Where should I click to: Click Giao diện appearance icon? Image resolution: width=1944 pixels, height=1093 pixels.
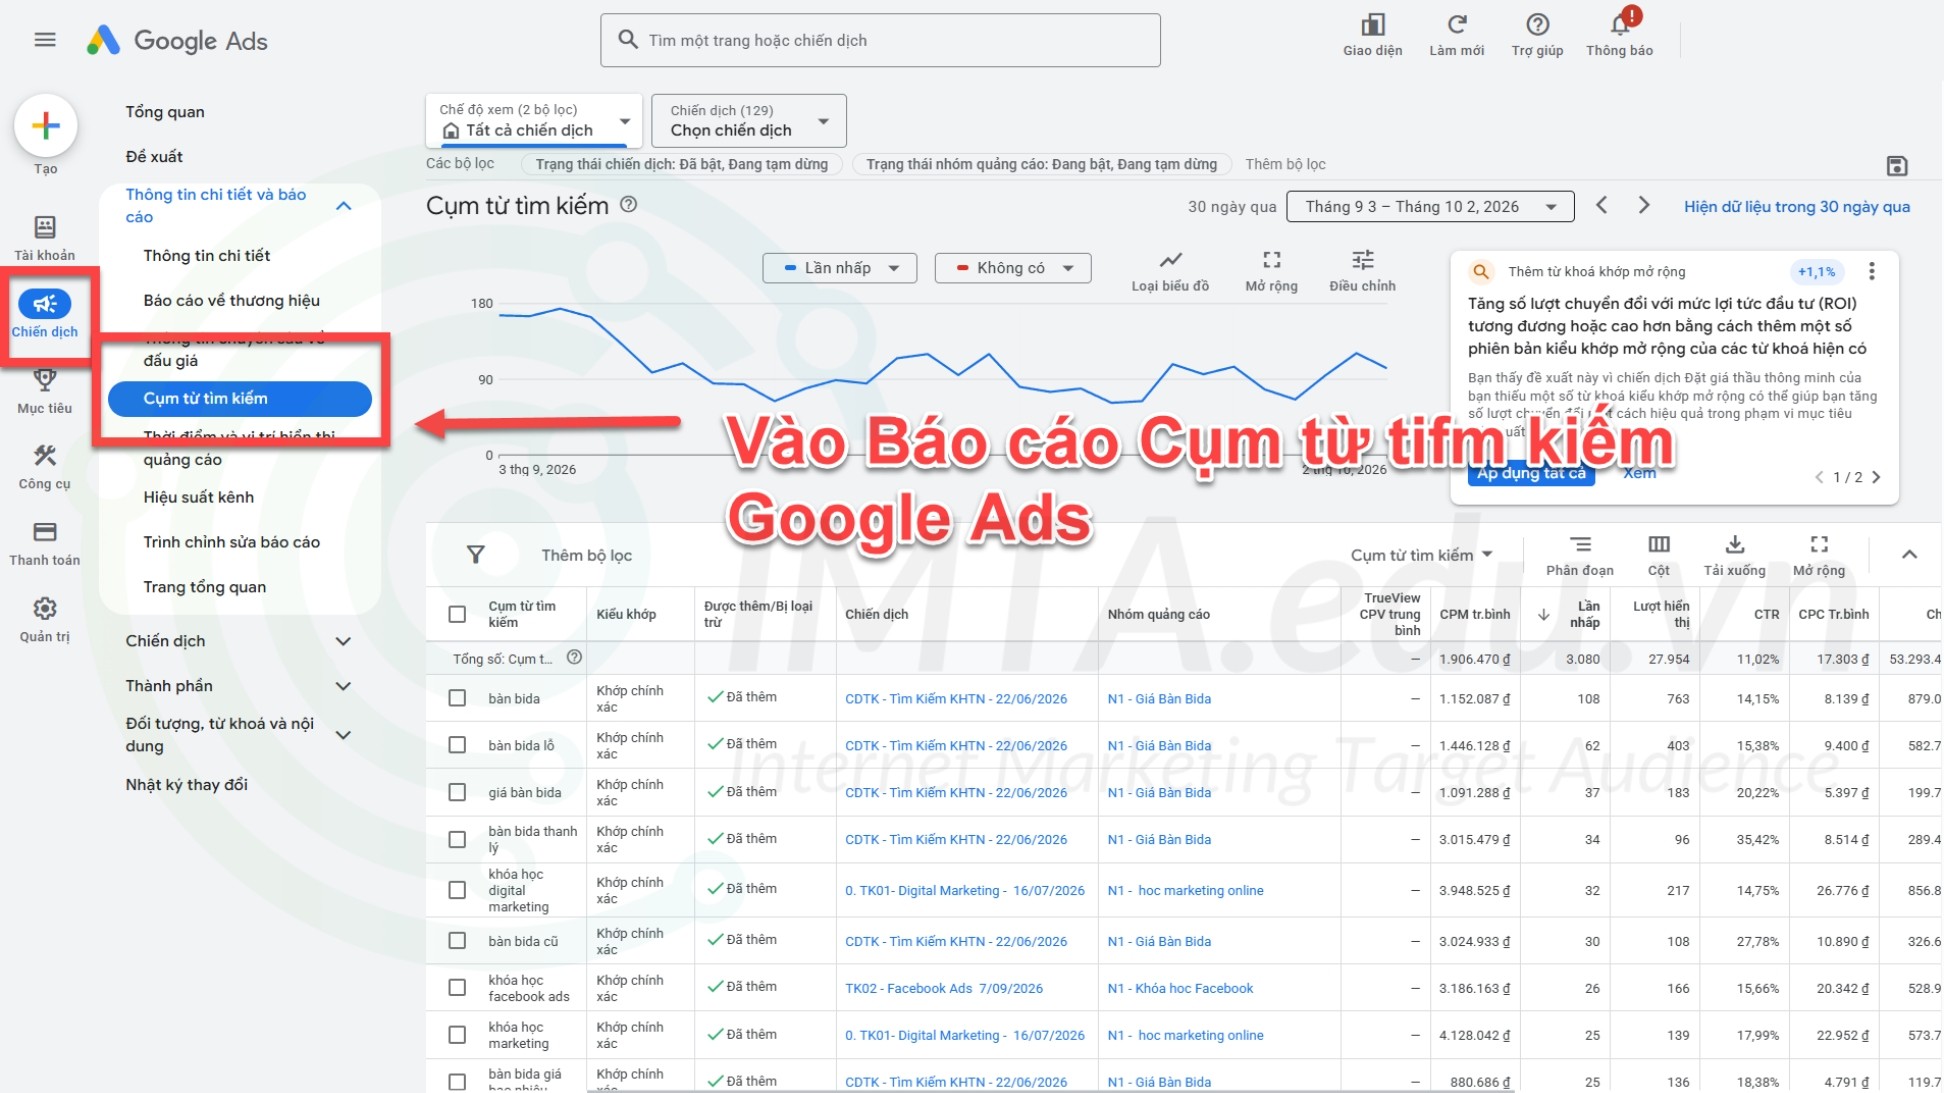pyautogui.click(x=1372, y=25)
